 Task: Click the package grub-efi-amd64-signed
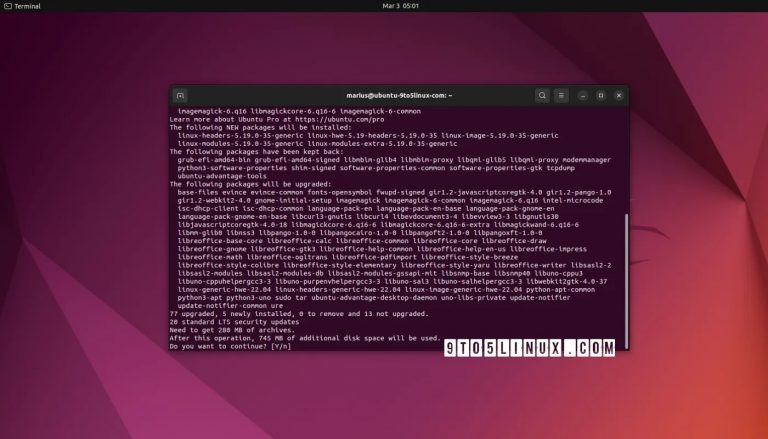pos(297,160)
